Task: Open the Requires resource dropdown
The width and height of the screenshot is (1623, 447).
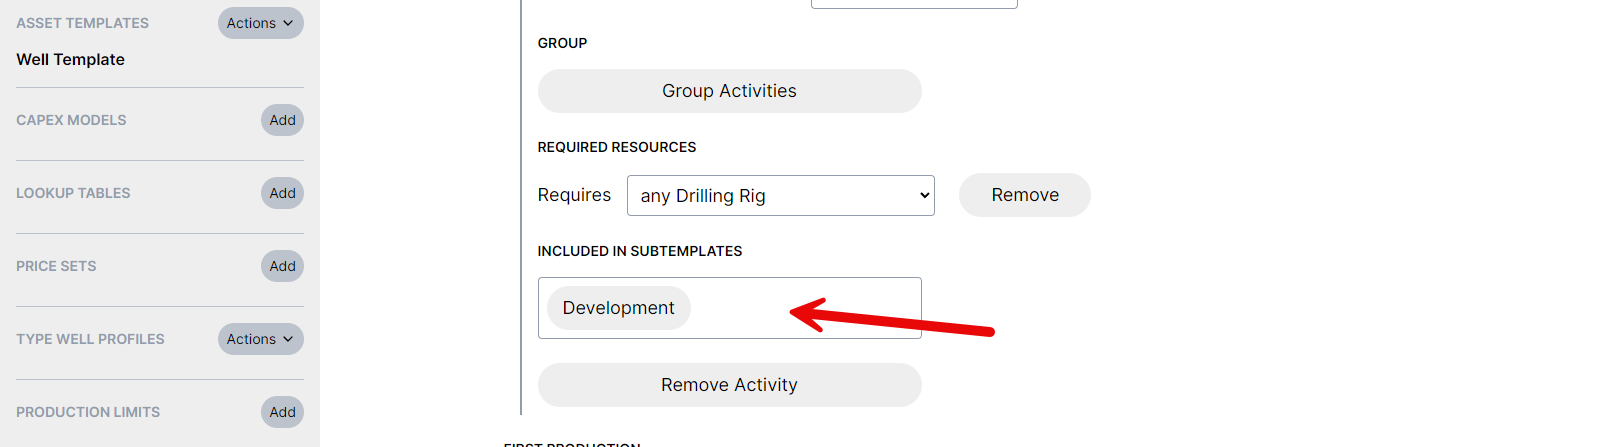Action: pos(780,196)
